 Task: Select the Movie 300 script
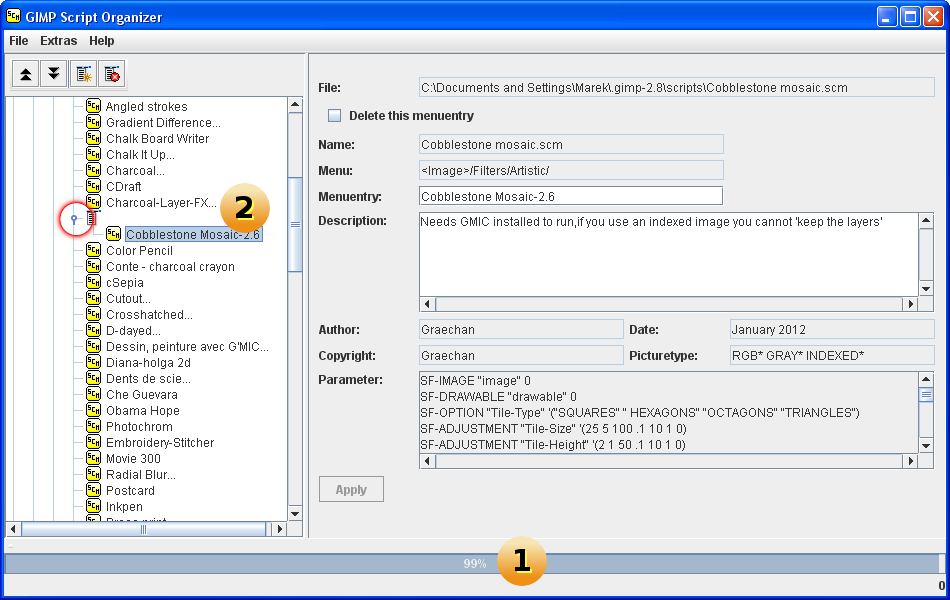tap(133, 458)
